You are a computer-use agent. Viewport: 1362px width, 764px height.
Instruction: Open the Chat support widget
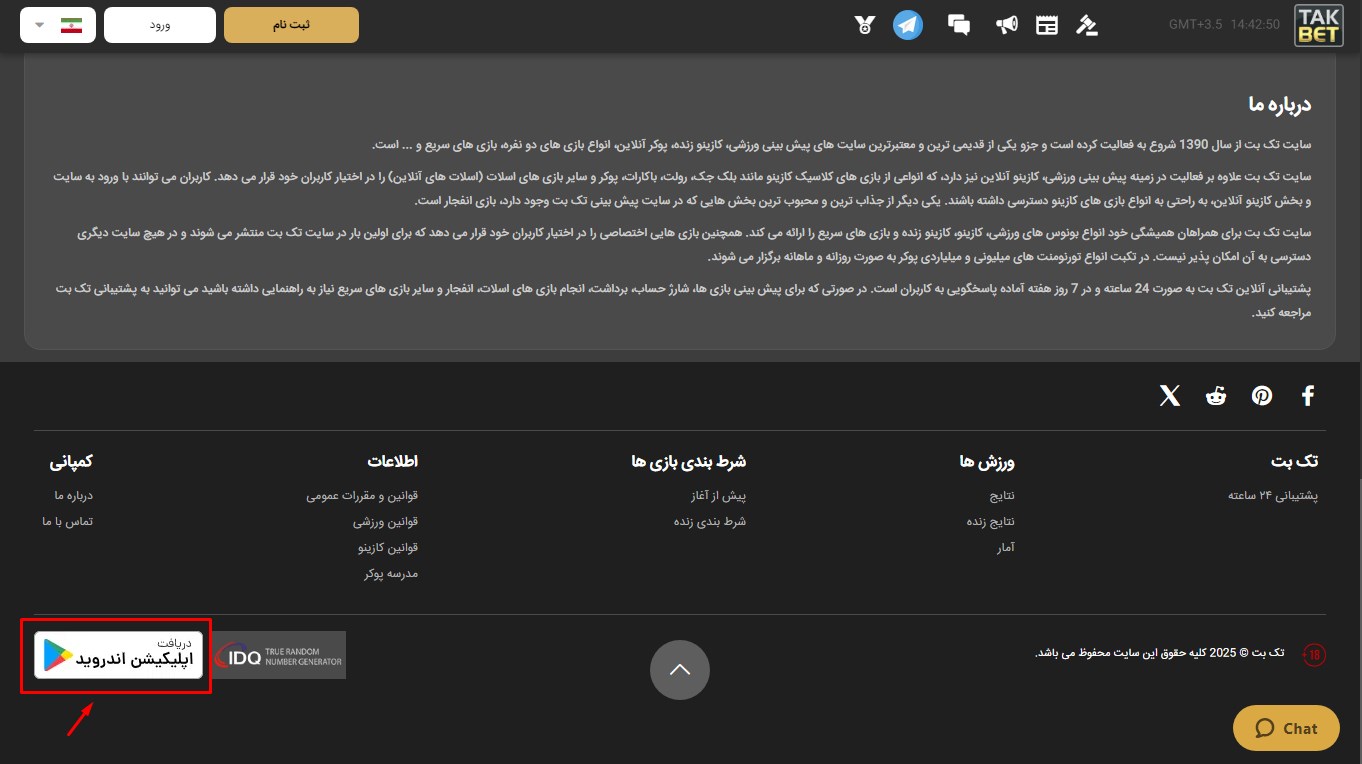pos(1286,728)
